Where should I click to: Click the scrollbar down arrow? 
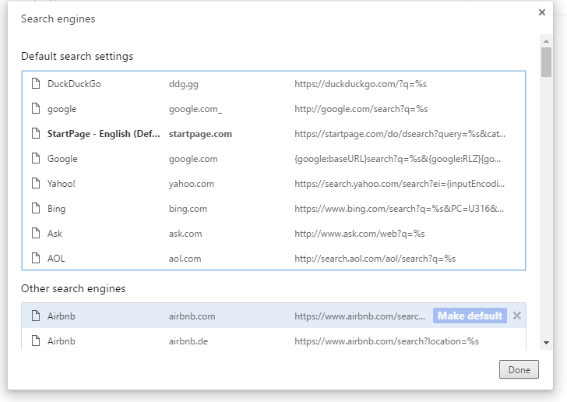546,342
